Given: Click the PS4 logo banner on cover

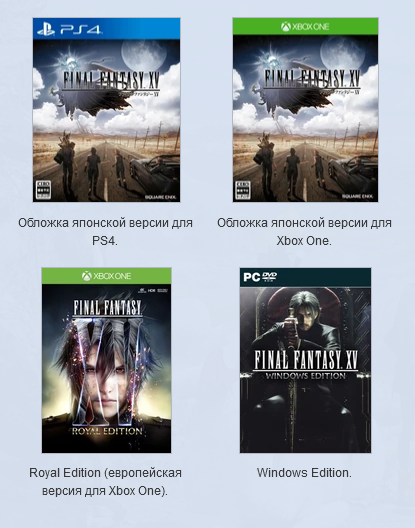Looking at the screenshot, I should 106,29.
